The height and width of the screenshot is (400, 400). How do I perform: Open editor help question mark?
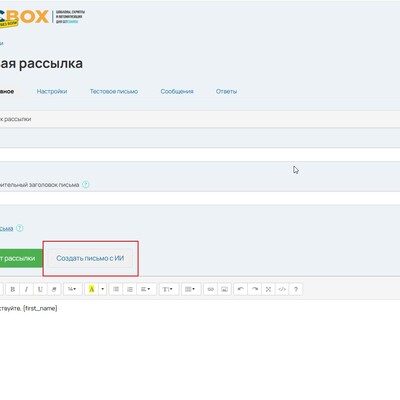coord(296,289)
